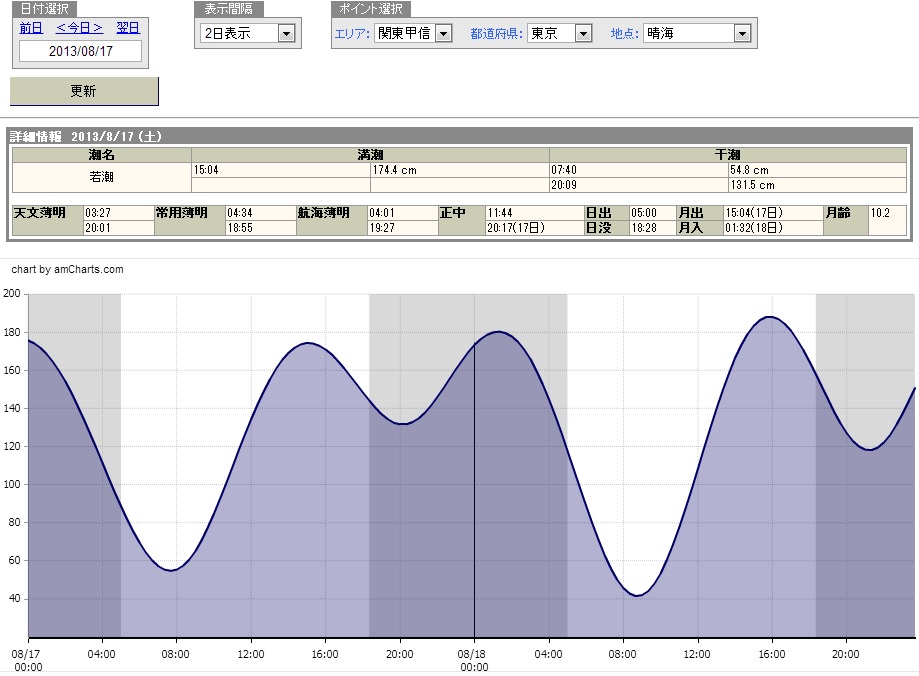Click the 若潮 tide name cell

(101, 177)
